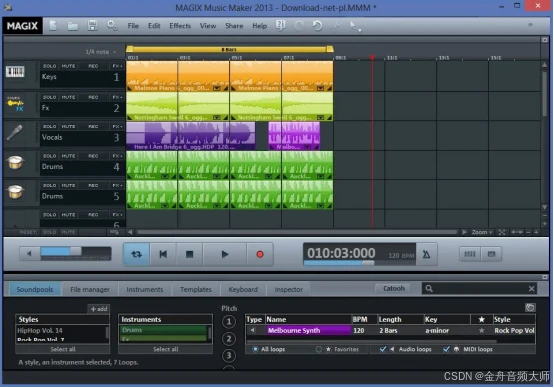
Task: Click the Soundpools refresh icon
Action: coord(530,307)
